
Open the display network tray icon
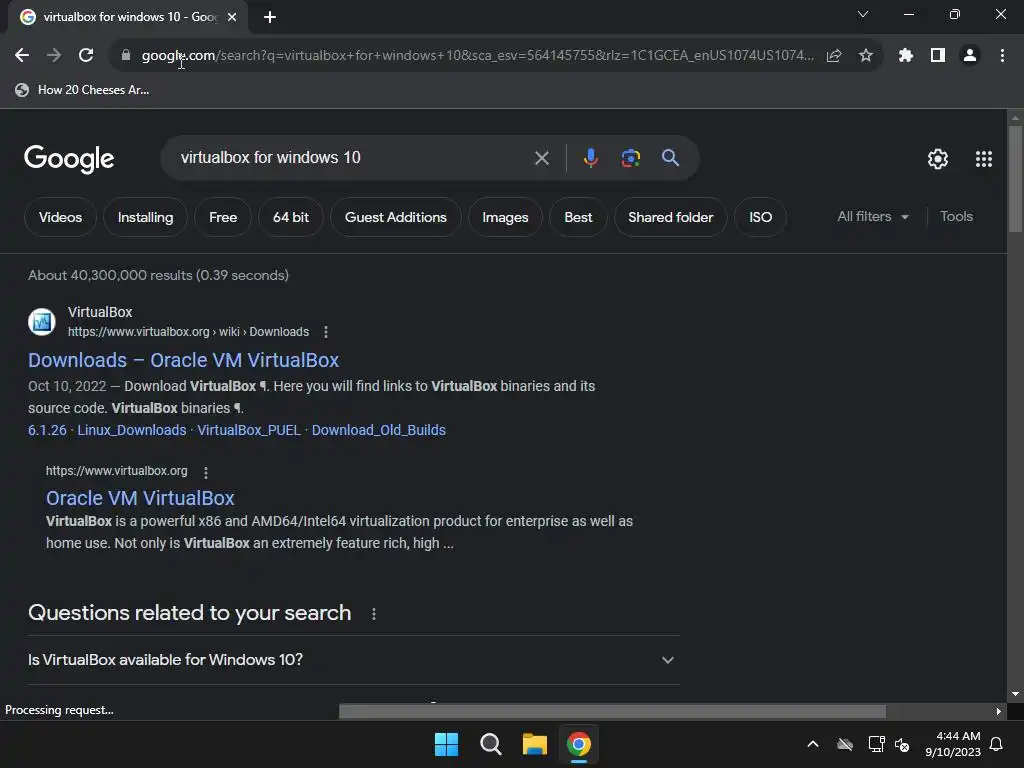click(x=876, y=744)
